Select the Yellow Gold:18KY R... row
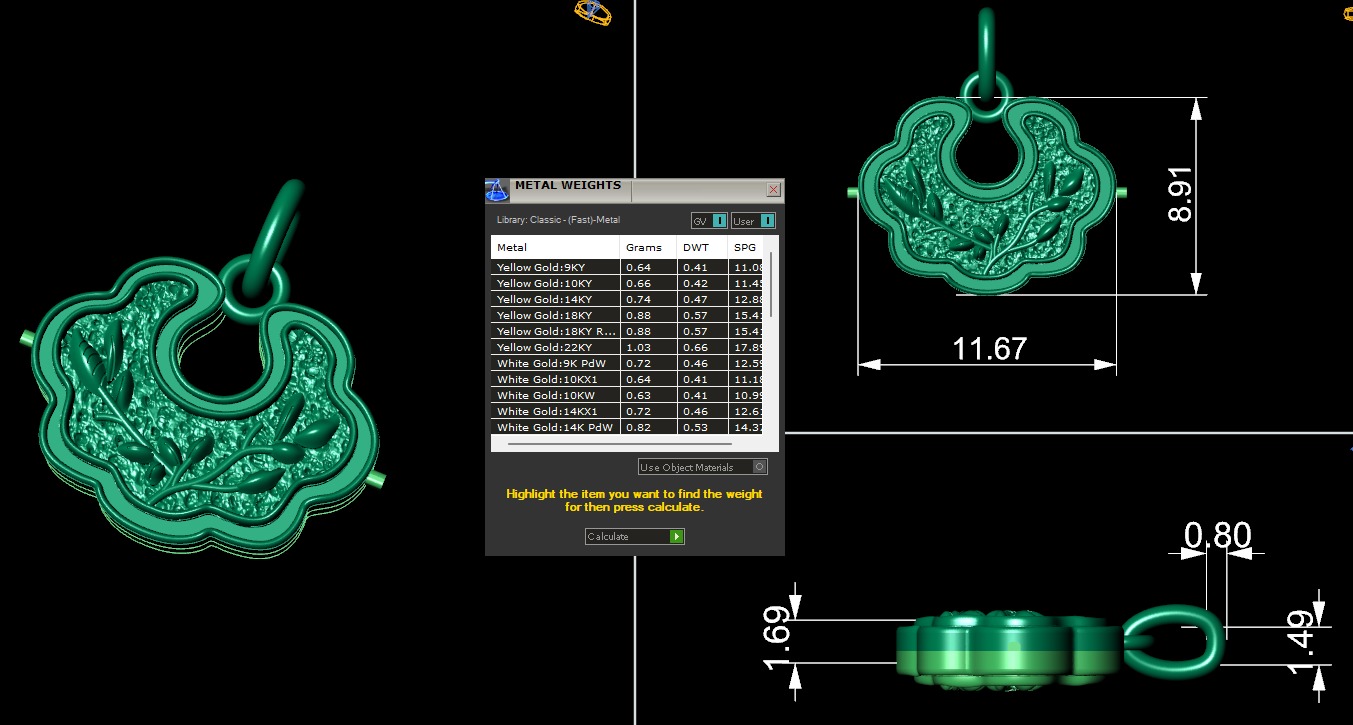The width and height of the screenshot is (1353, 725). click(x=627, y=331)
